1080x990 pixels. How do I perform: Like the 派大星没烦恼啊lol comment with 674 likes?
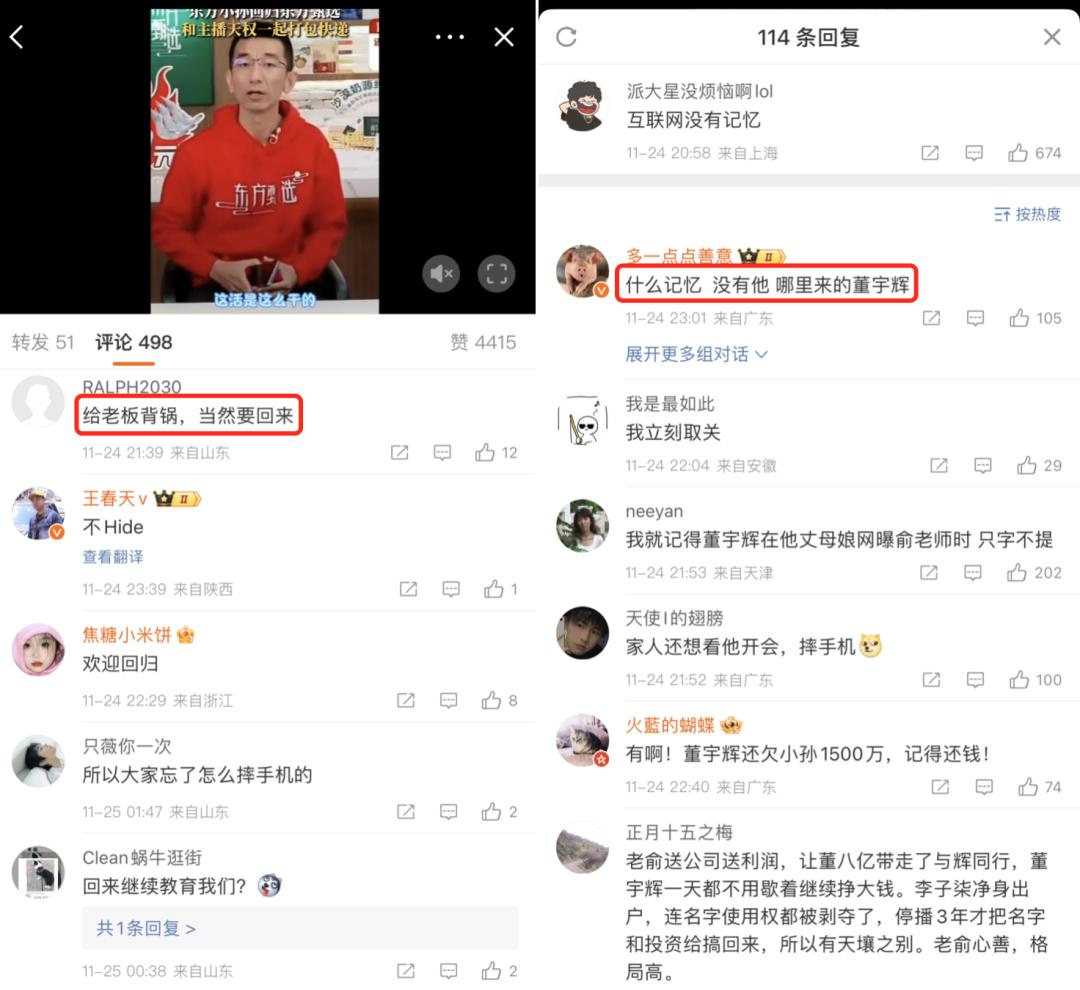click(x=1034, y=153)
